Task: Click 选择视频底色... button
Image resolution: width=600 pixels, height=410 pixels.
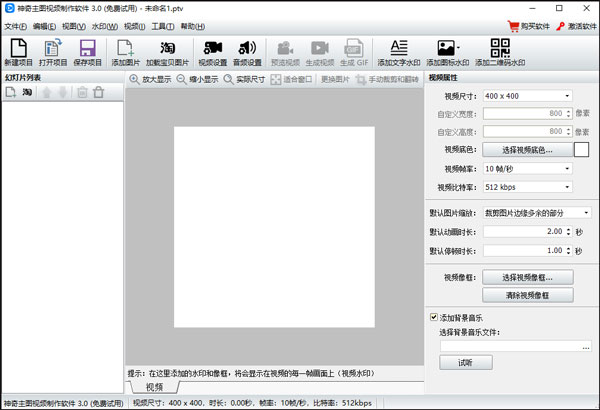Action: tap(527, 150)
